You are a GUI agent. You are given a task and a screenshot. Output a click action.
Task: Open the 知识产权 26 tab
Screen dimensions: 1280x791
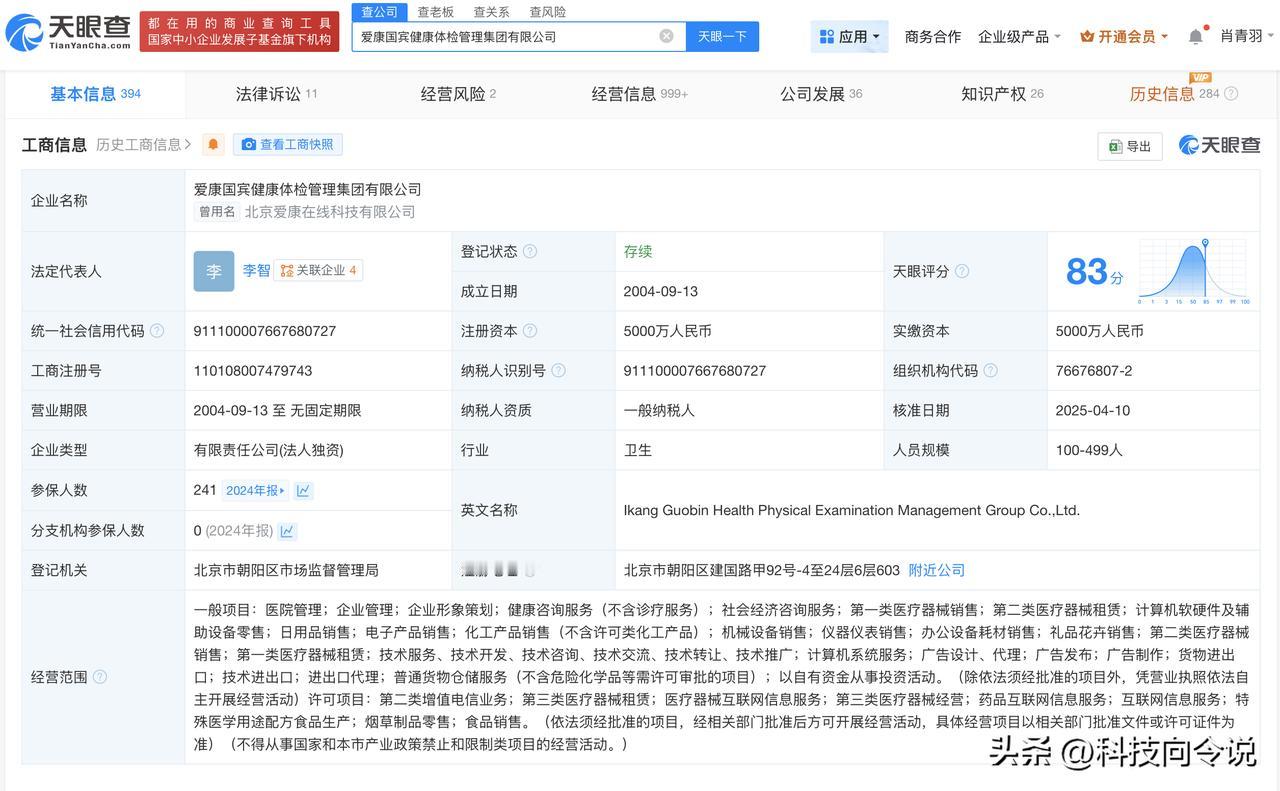pyautogui.click(x=1002, y=94)
